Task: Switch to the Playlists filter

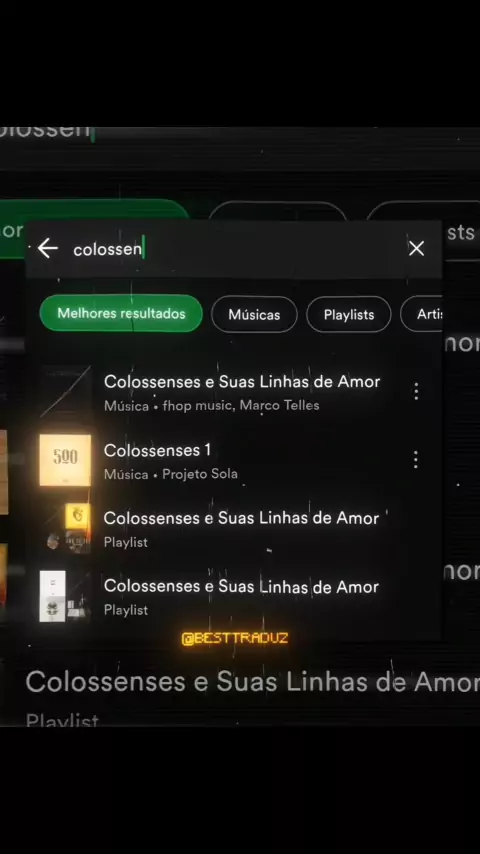Action: (349, 314)
